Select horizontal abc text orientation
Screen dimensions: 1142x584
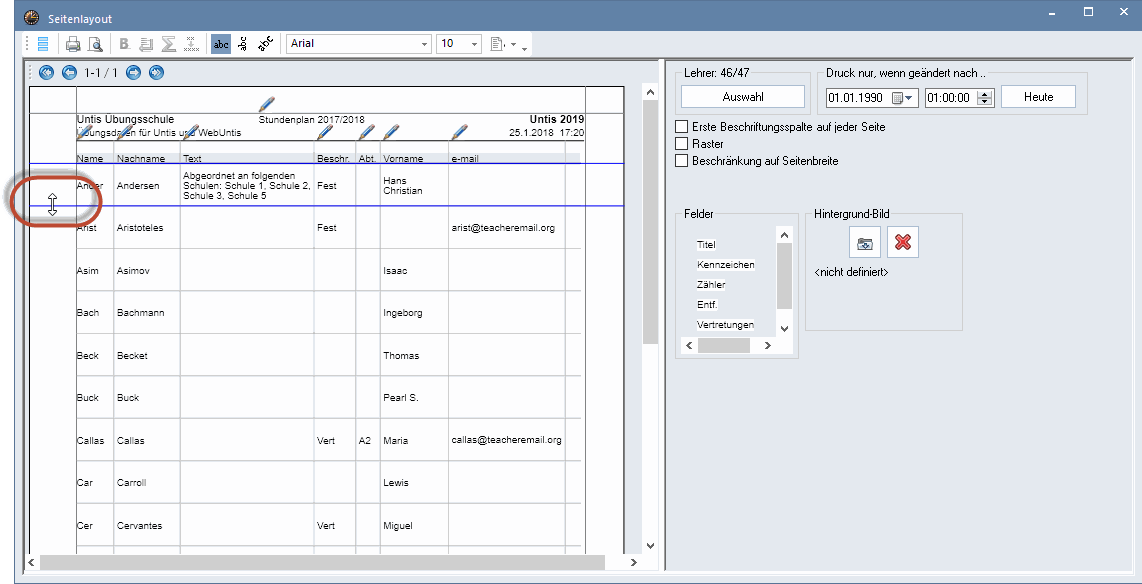coord(221,44)
